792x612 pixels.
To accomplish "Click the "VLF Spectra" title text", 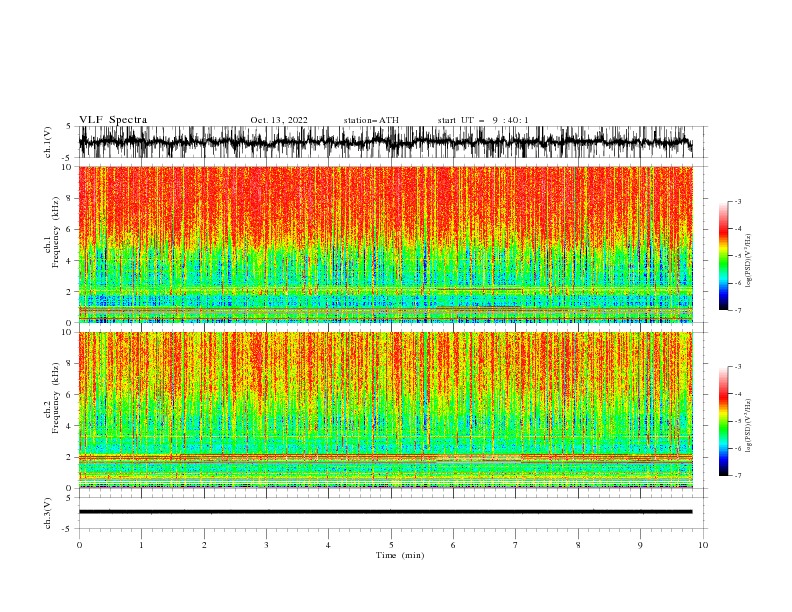I will (113, 120).
